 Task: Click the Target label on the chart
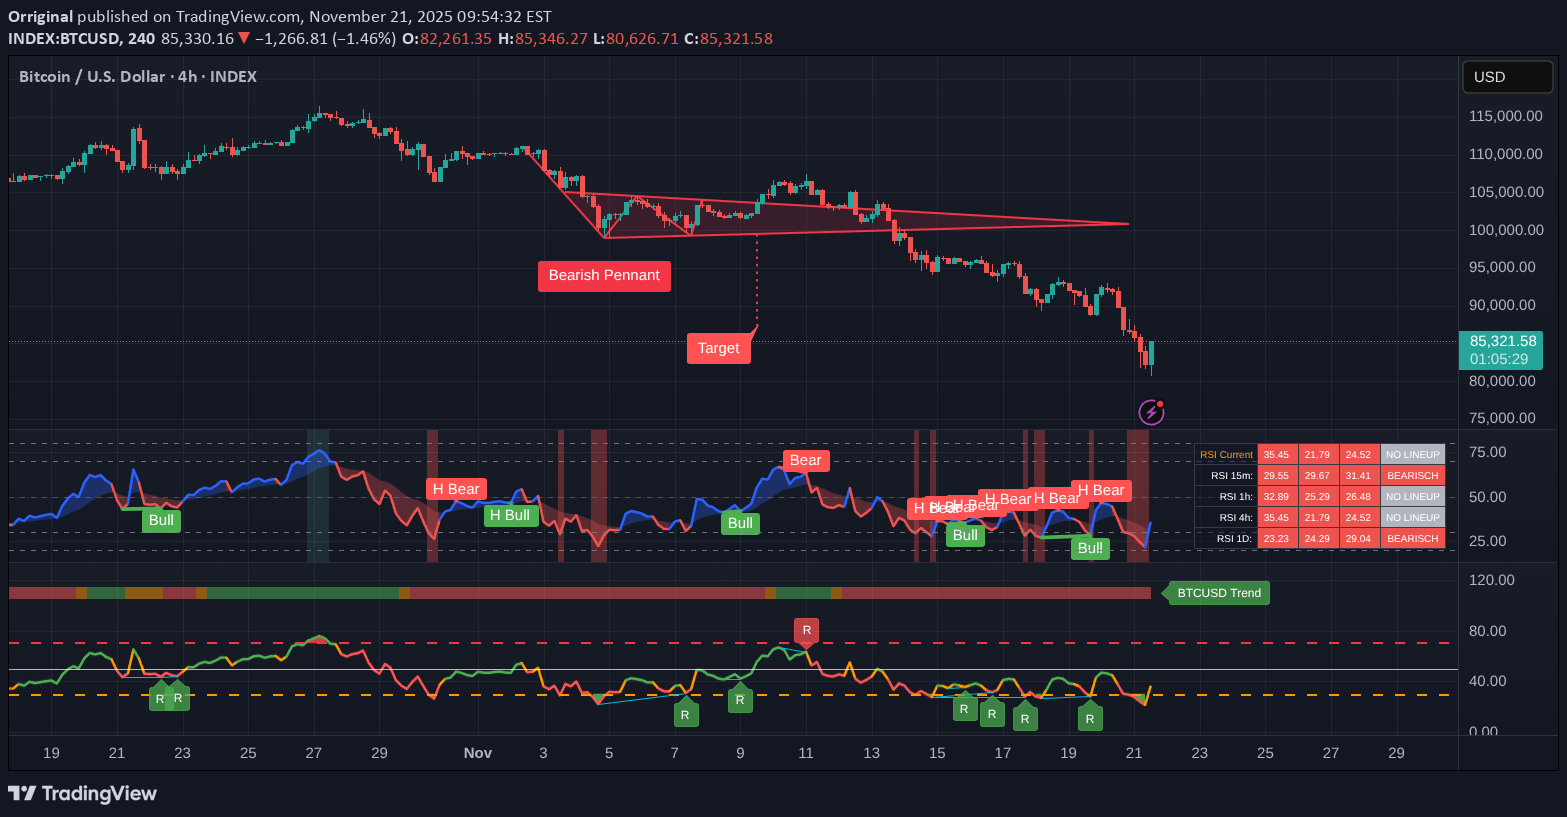[719, 348]
